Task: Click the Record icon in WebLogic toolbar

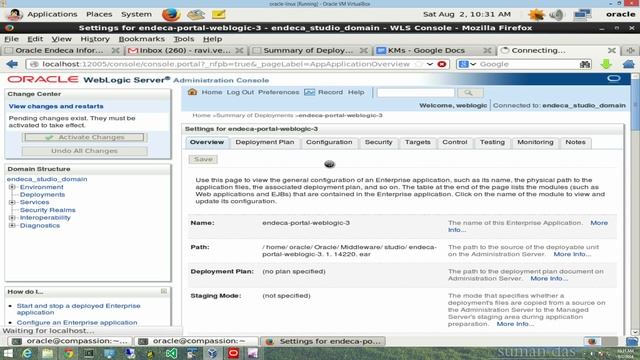Action: pyautogui.click(x=309, y=92)
